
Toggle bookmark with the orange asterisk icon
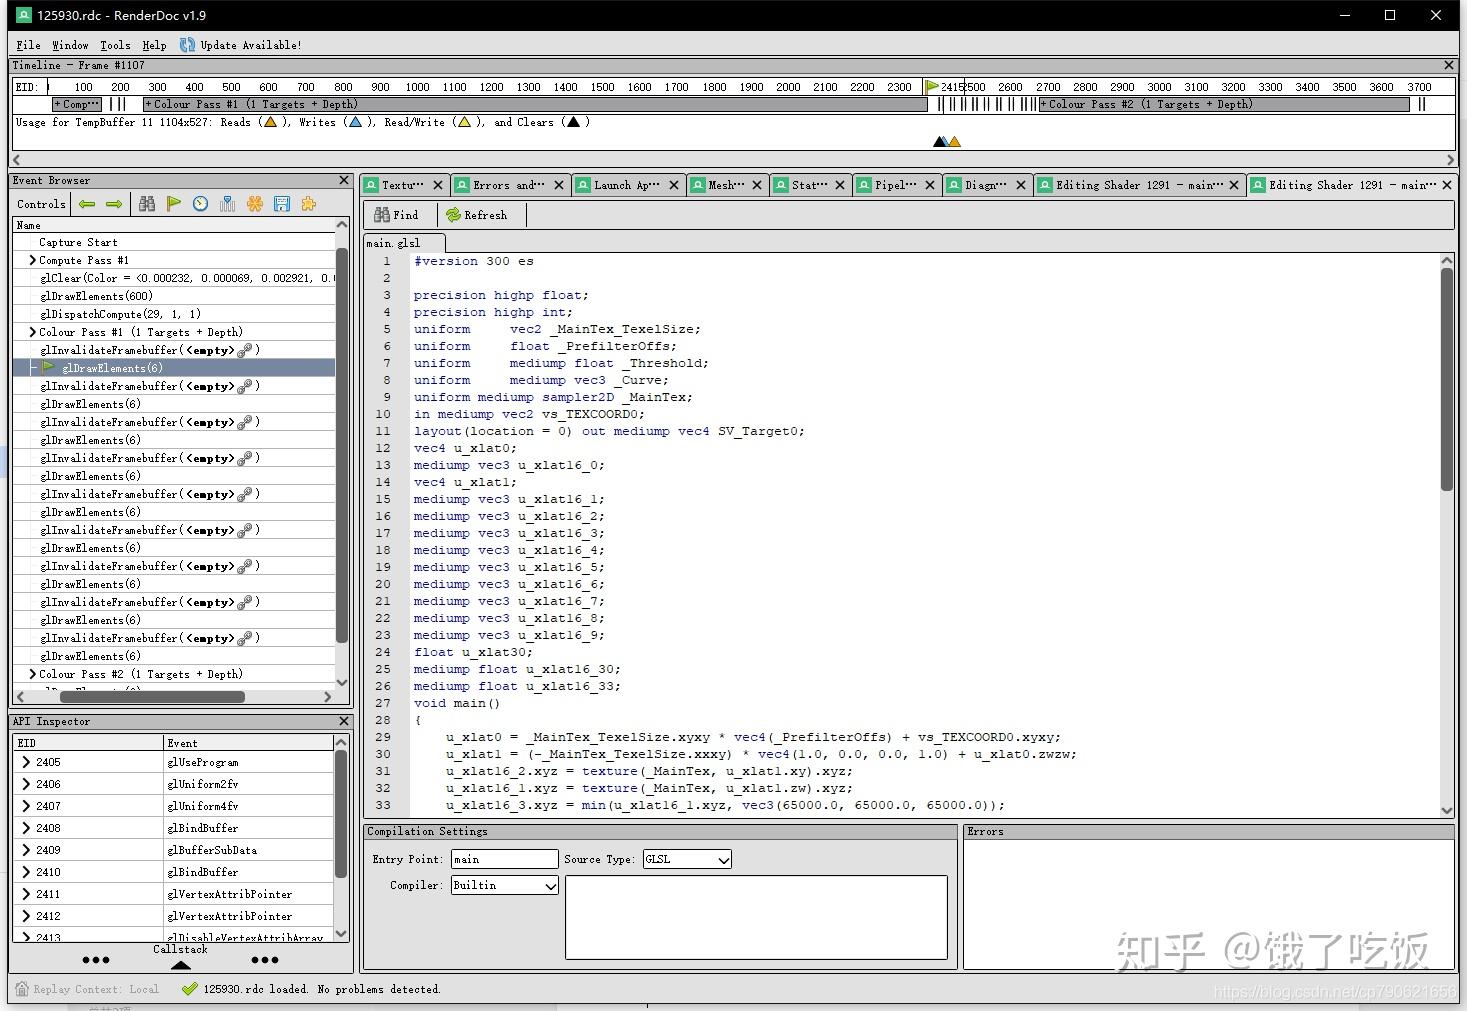(255, 204)
